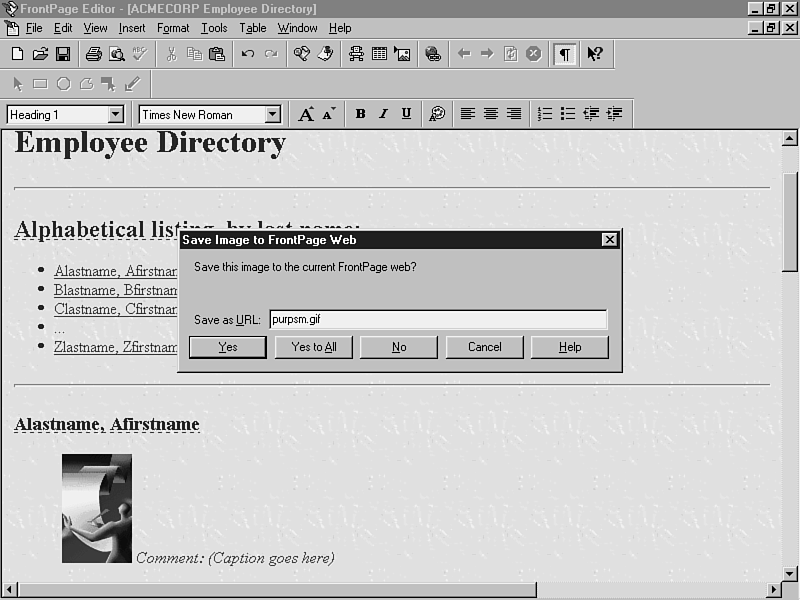800x600 pixels.
Task: Click the Save as URL text field
Action: [437, 319]
